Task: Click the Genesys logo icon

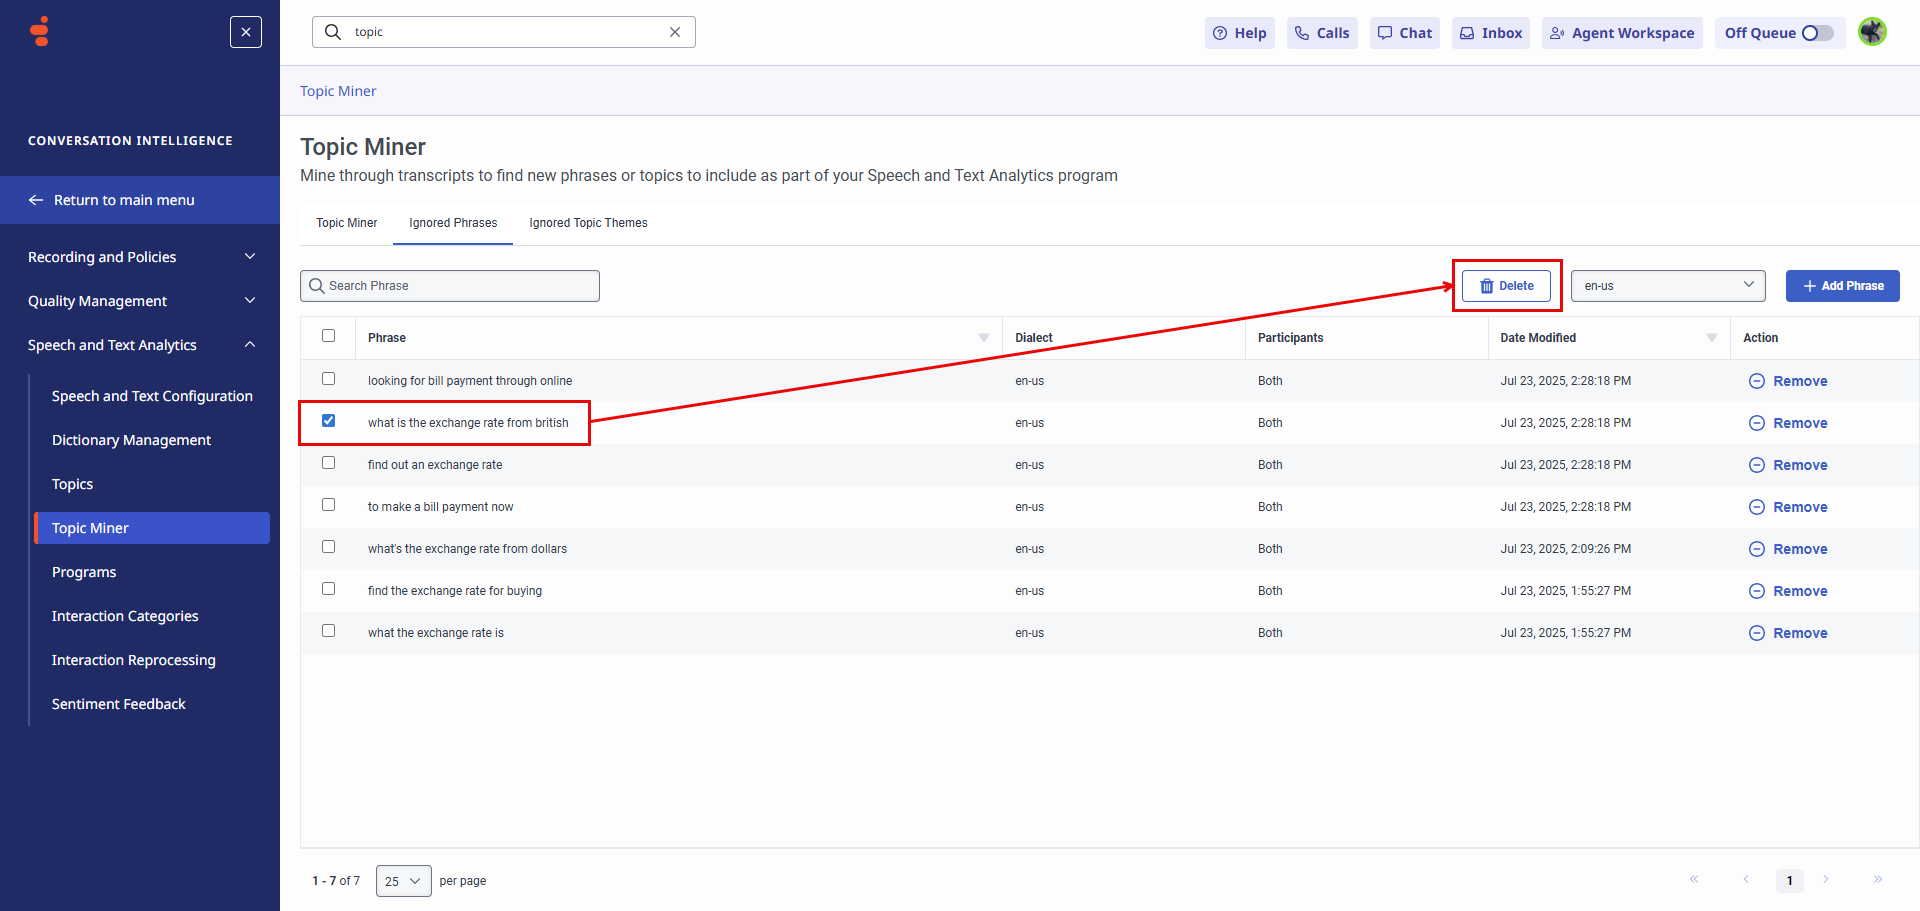Action: 40,32
